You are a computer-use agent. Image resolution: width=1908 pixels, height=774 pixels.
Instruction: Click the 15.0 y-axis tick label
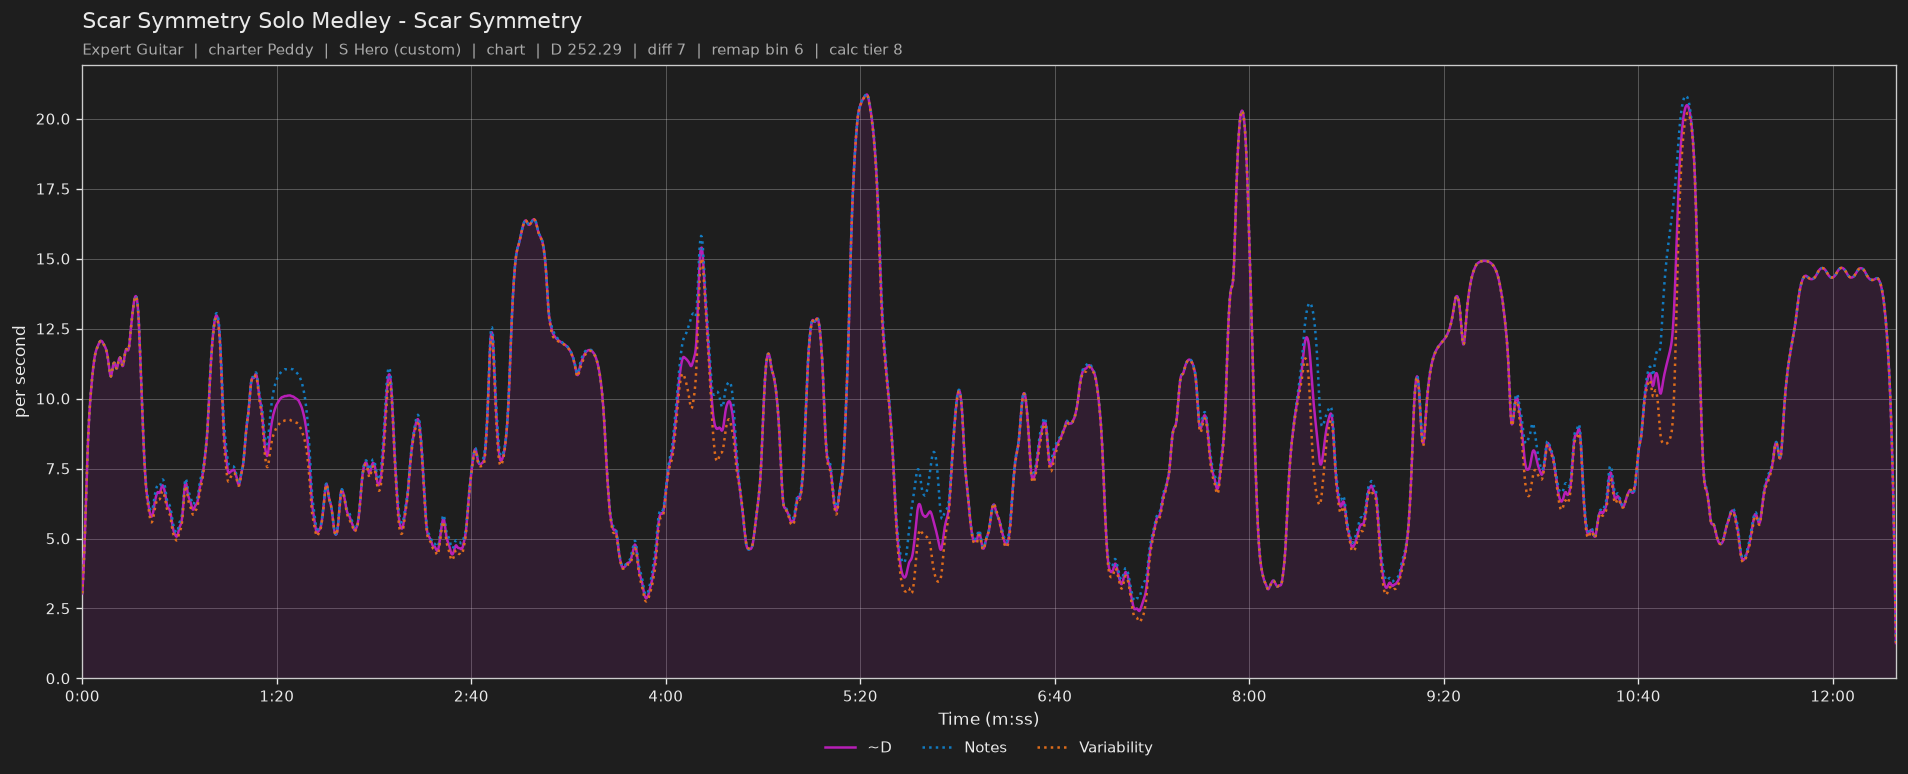coord(54,259)
